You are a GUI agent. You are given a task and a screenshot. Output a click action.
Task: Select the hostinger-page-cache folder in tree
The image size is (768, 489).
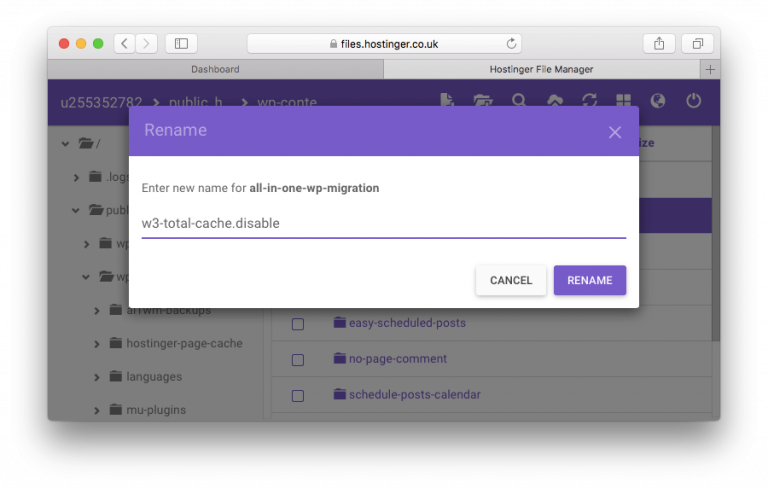point(184,343)
